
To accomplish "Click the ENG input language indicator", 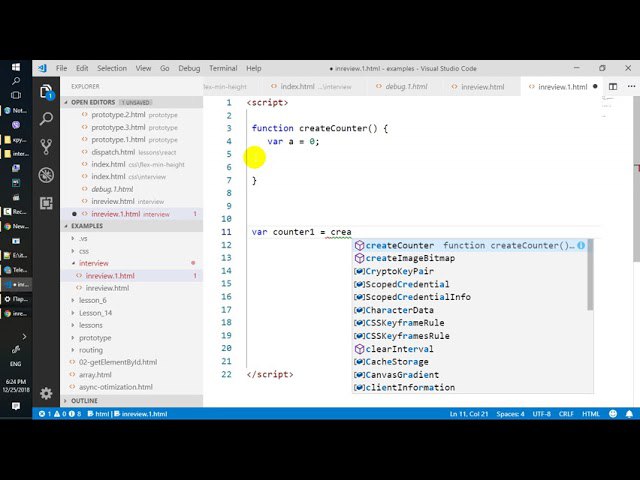I will click(x=16, y=364).
